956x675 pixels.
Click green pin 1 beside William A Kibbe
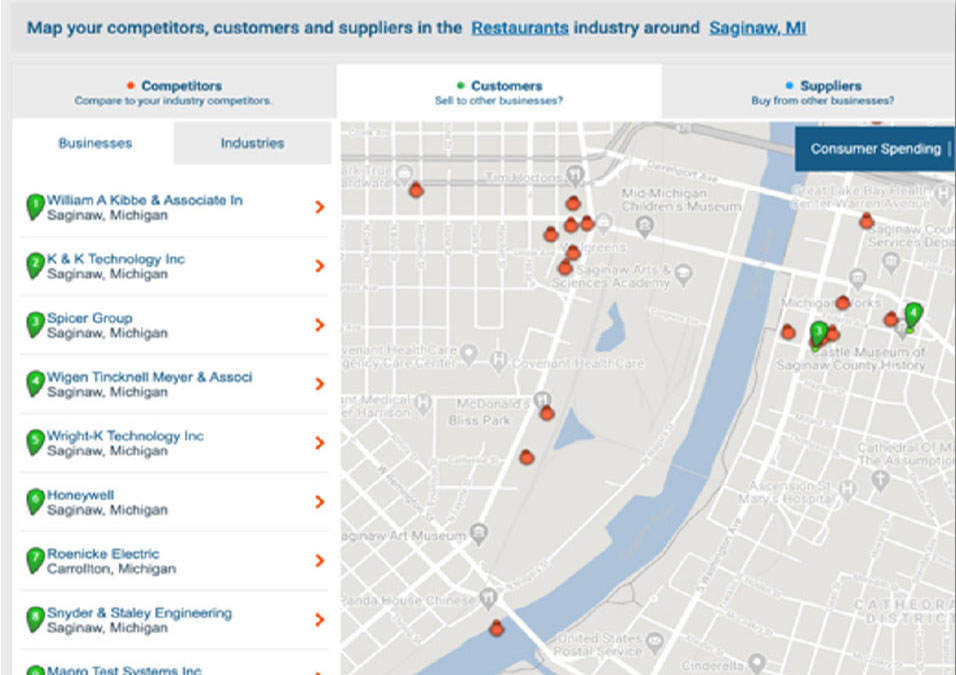35,207
